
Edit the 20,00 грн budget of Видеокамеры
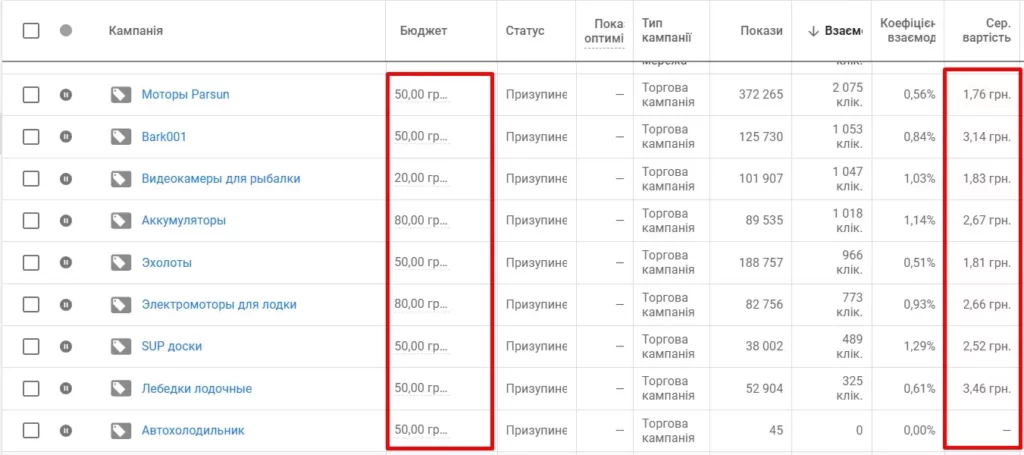tap(421, 179)
